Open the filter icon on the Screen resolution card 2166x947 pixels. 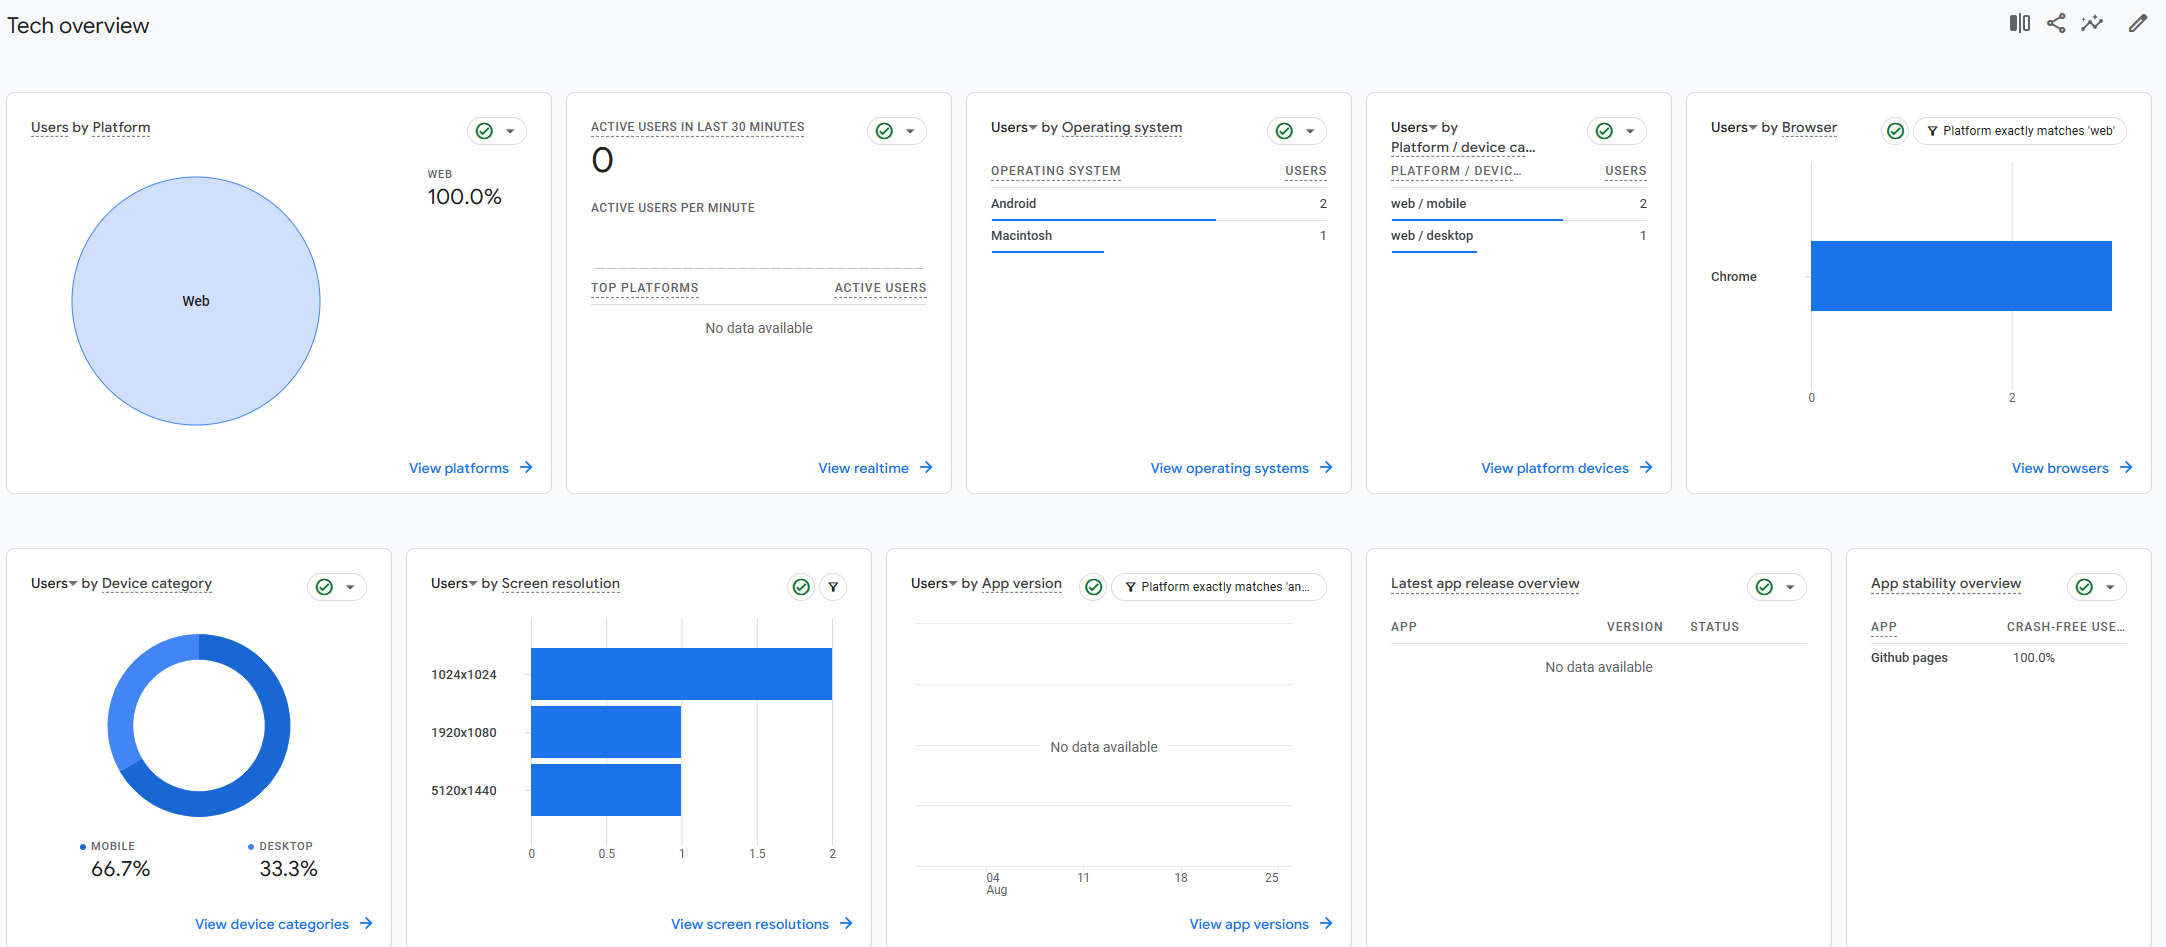pyautogui.click(x=834, y=587)
